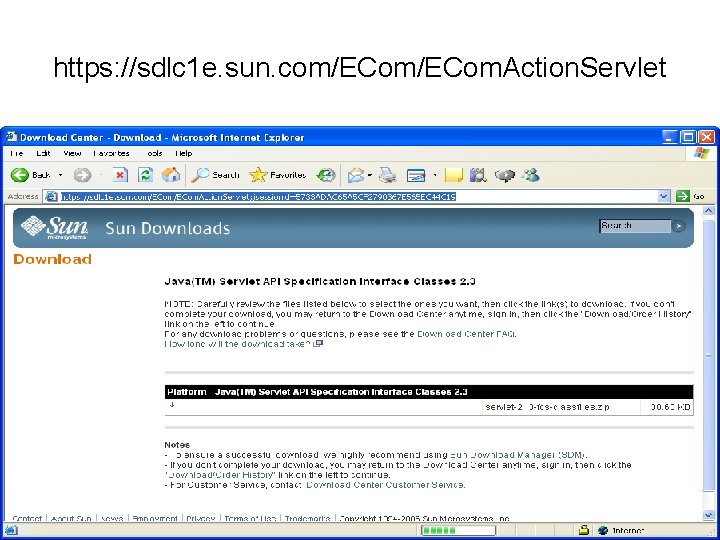Open the Terms of Use footer link
The image size is (720, 540).
pos(250,518)
